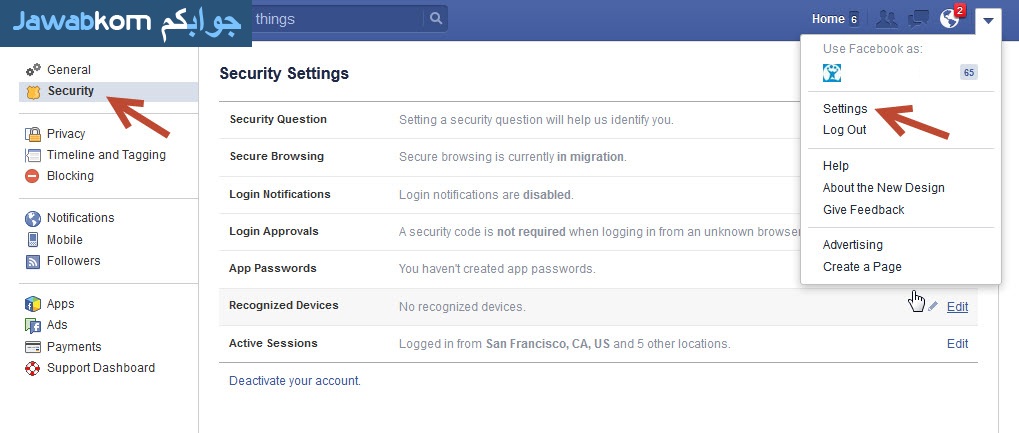The height and width of the screenshot is (433, 1019).
Task: Open notifications globe icon with red badge
Action: click(951, 18)
